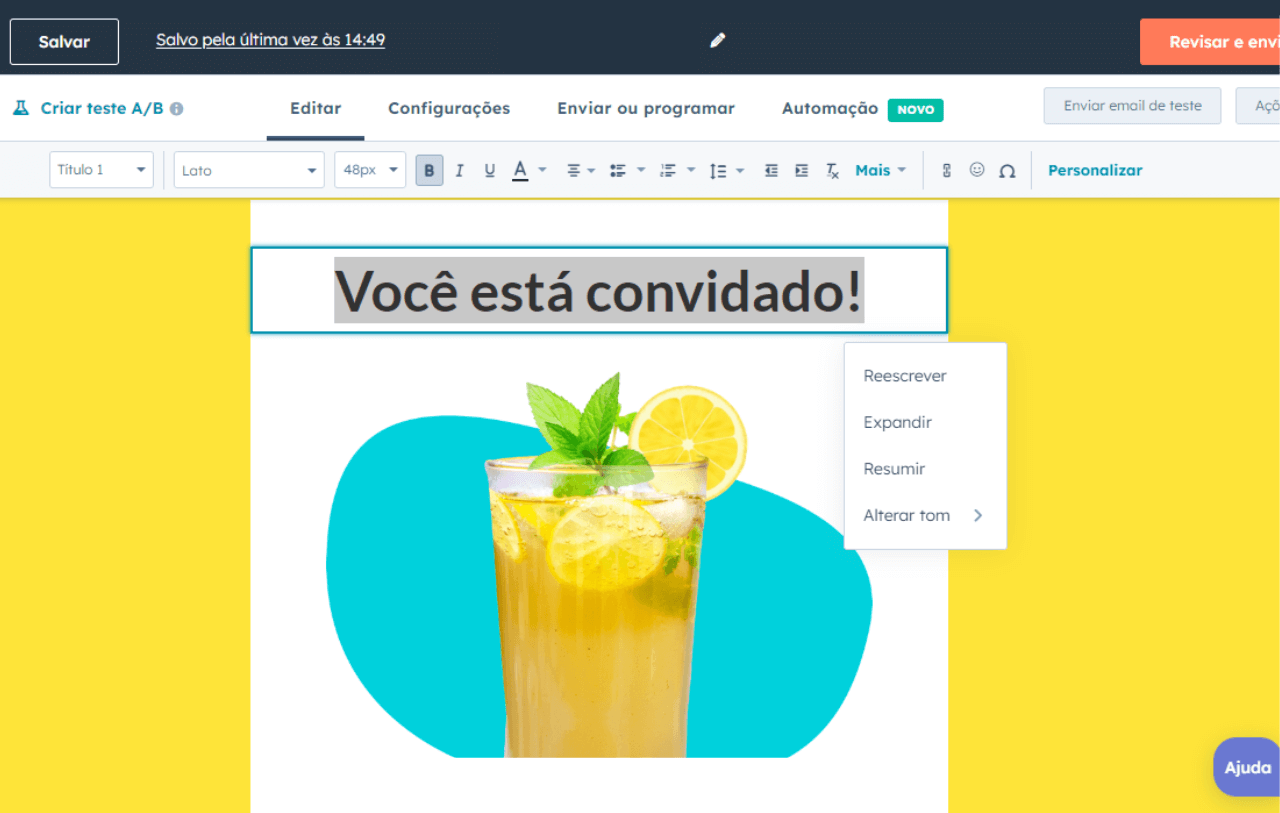Open the emoji picker icon
Screen dimensions: 1280x813
coord(977,170)
